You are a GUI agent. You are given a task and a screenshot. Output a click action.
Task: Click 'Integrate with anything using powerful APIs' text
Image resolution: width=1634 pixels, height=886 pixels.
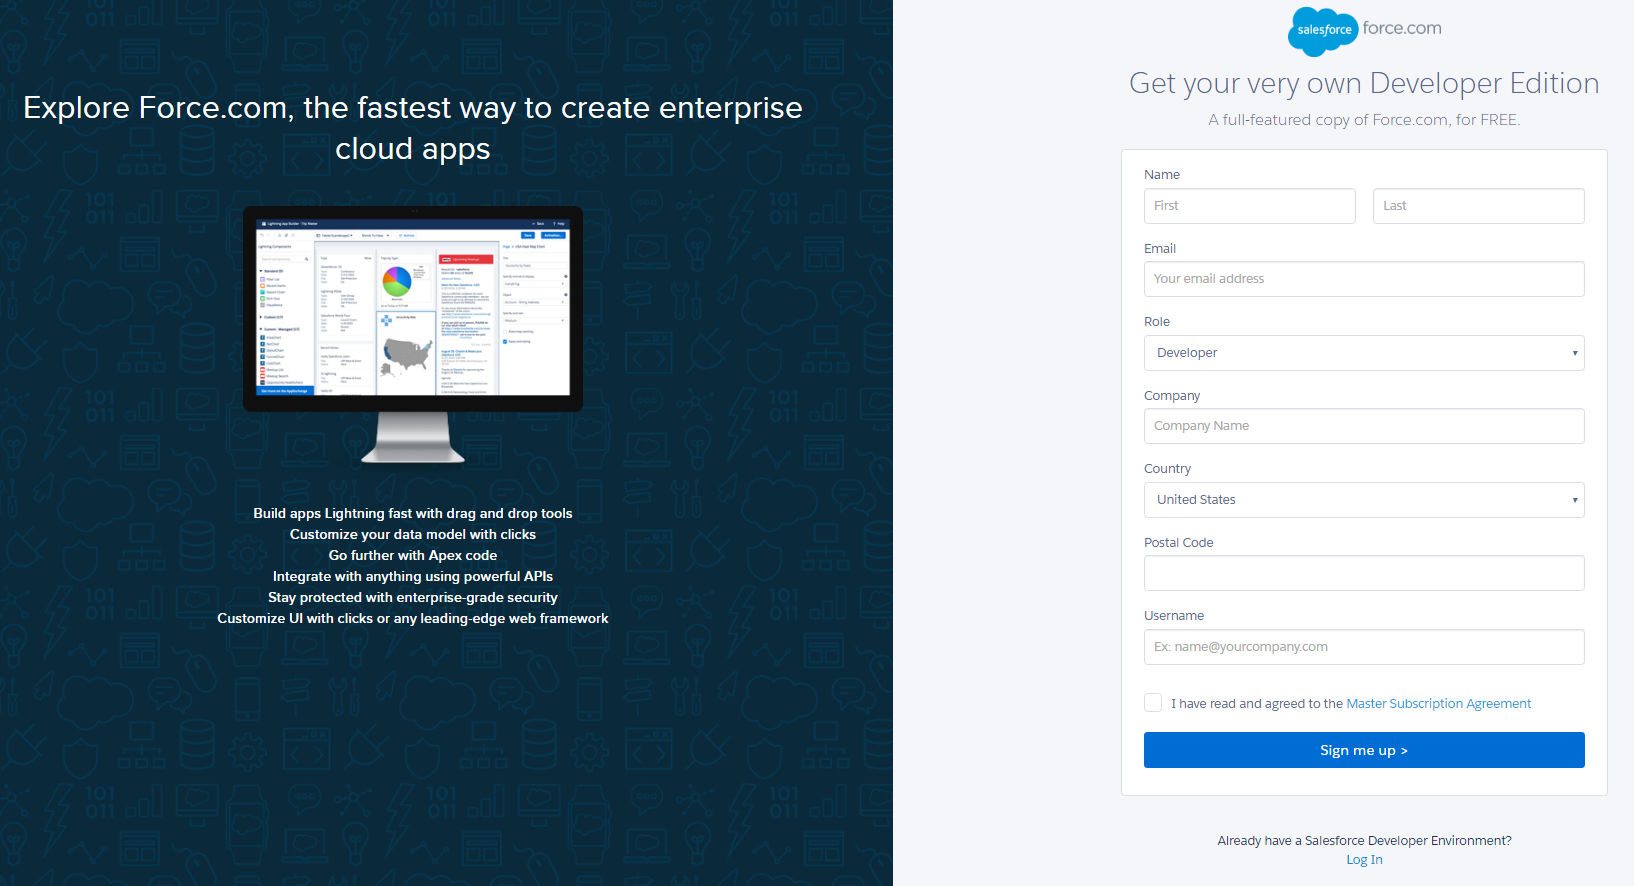pos(413,577)
